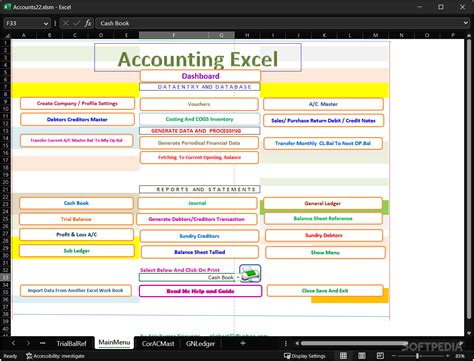The height and width of the screenshot is (361, 474).
Task: Open the TrialBalRef sheet tab
Action: click(x=71, y=343)
